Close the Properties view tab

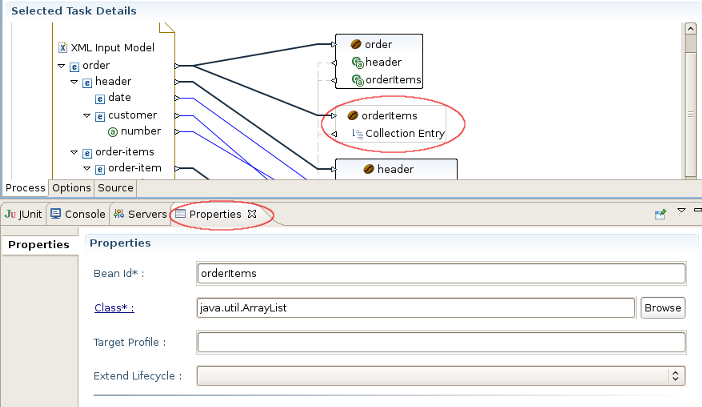click(252, 214)
